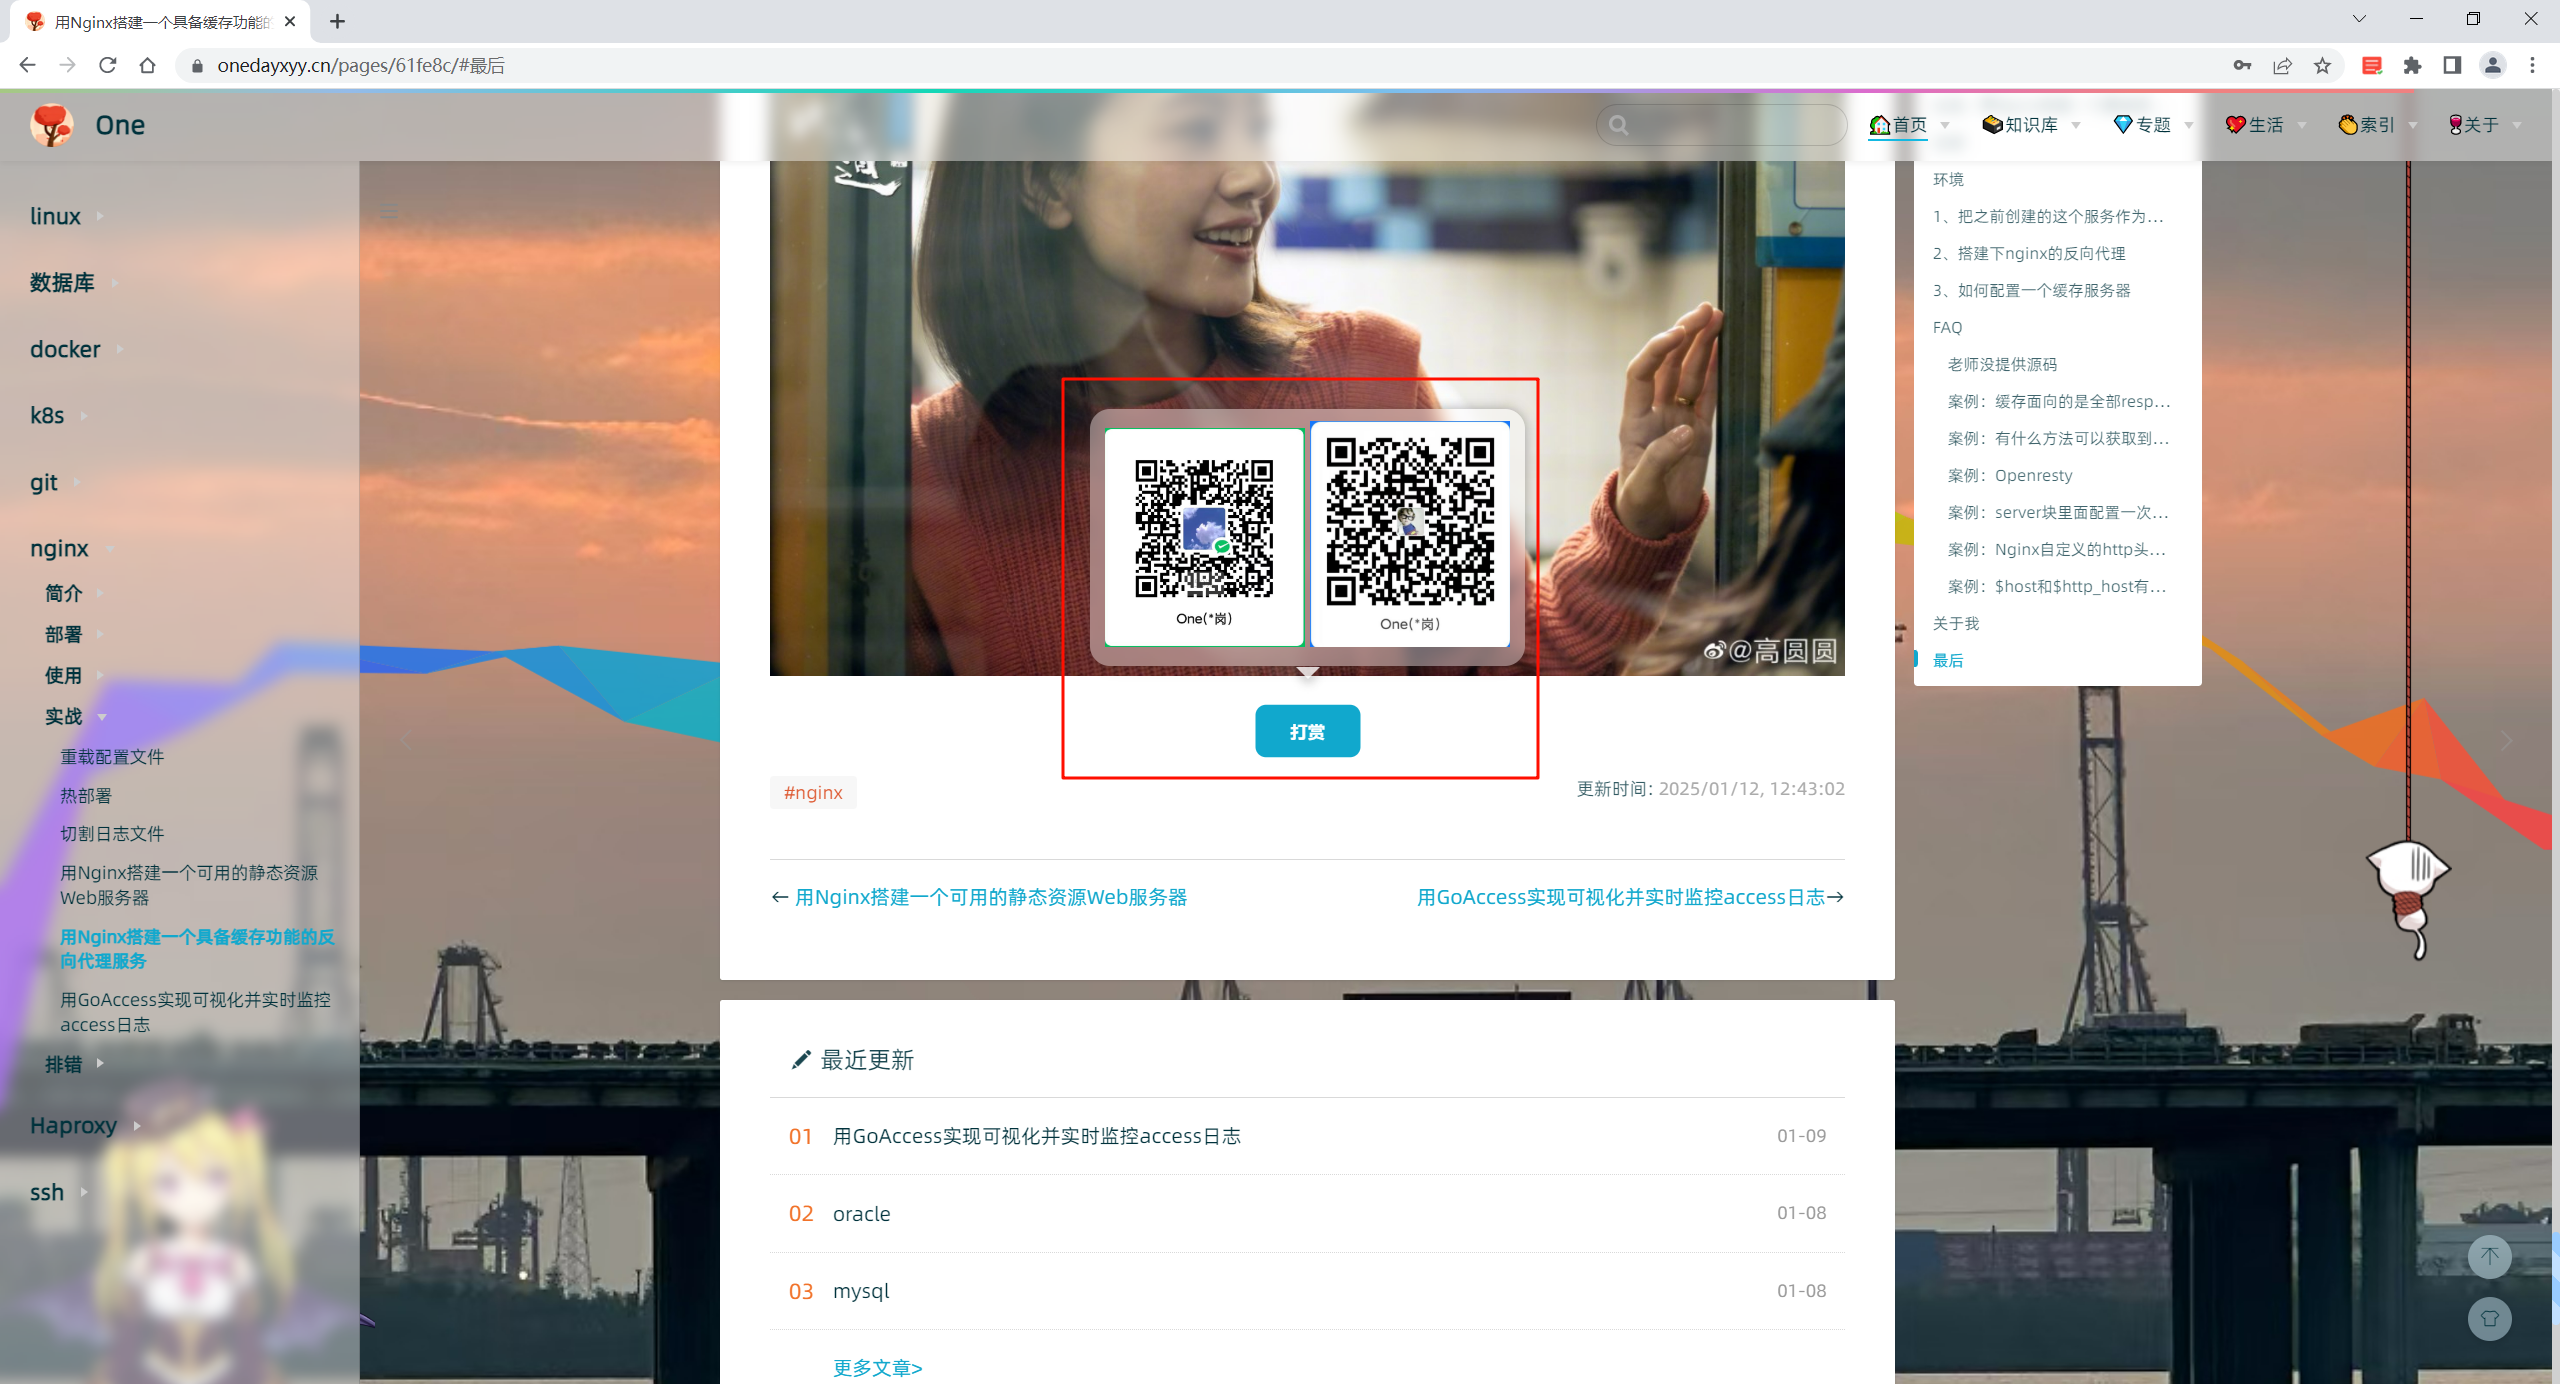Open a new browser tab

click(338, 21)
